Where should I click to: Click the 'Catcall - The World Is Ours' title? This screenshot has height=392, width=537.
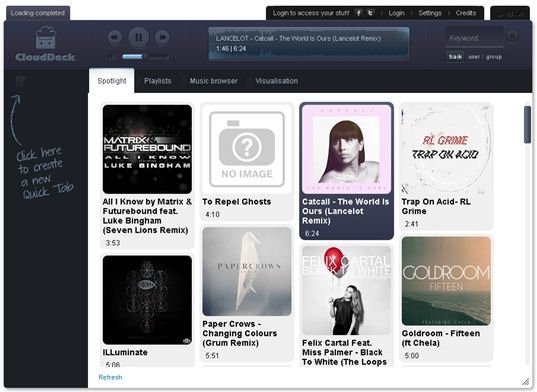point(346,211)
